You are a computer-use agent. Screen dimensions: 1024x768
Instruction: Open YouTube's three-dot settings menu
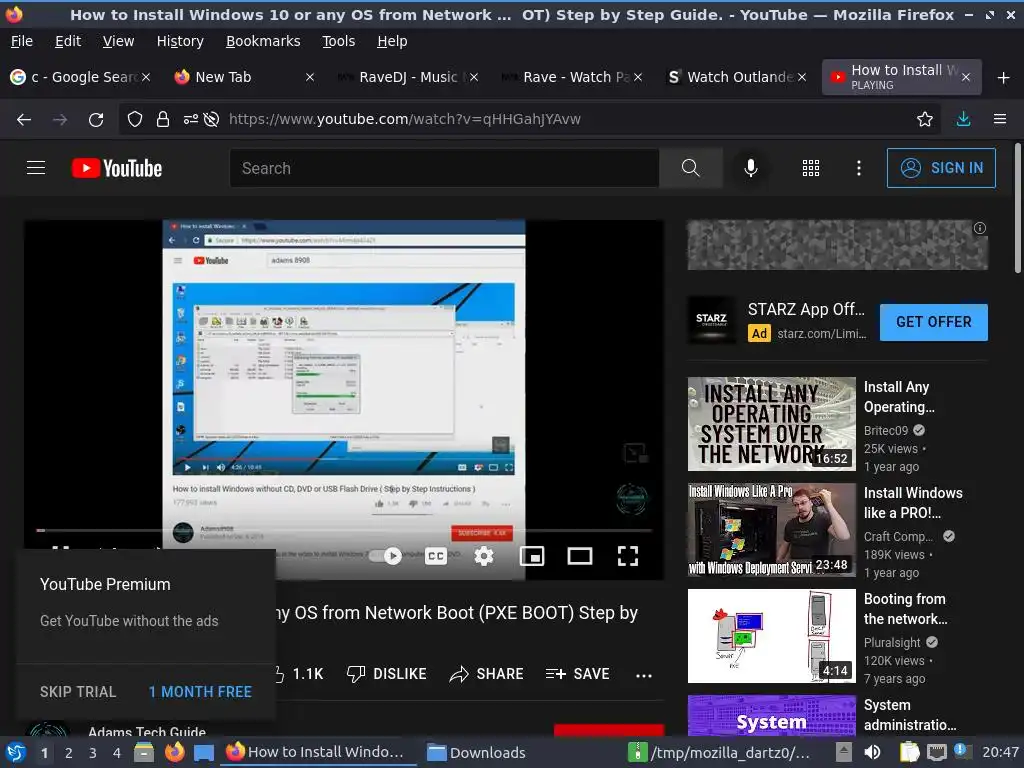click(859, 168)
